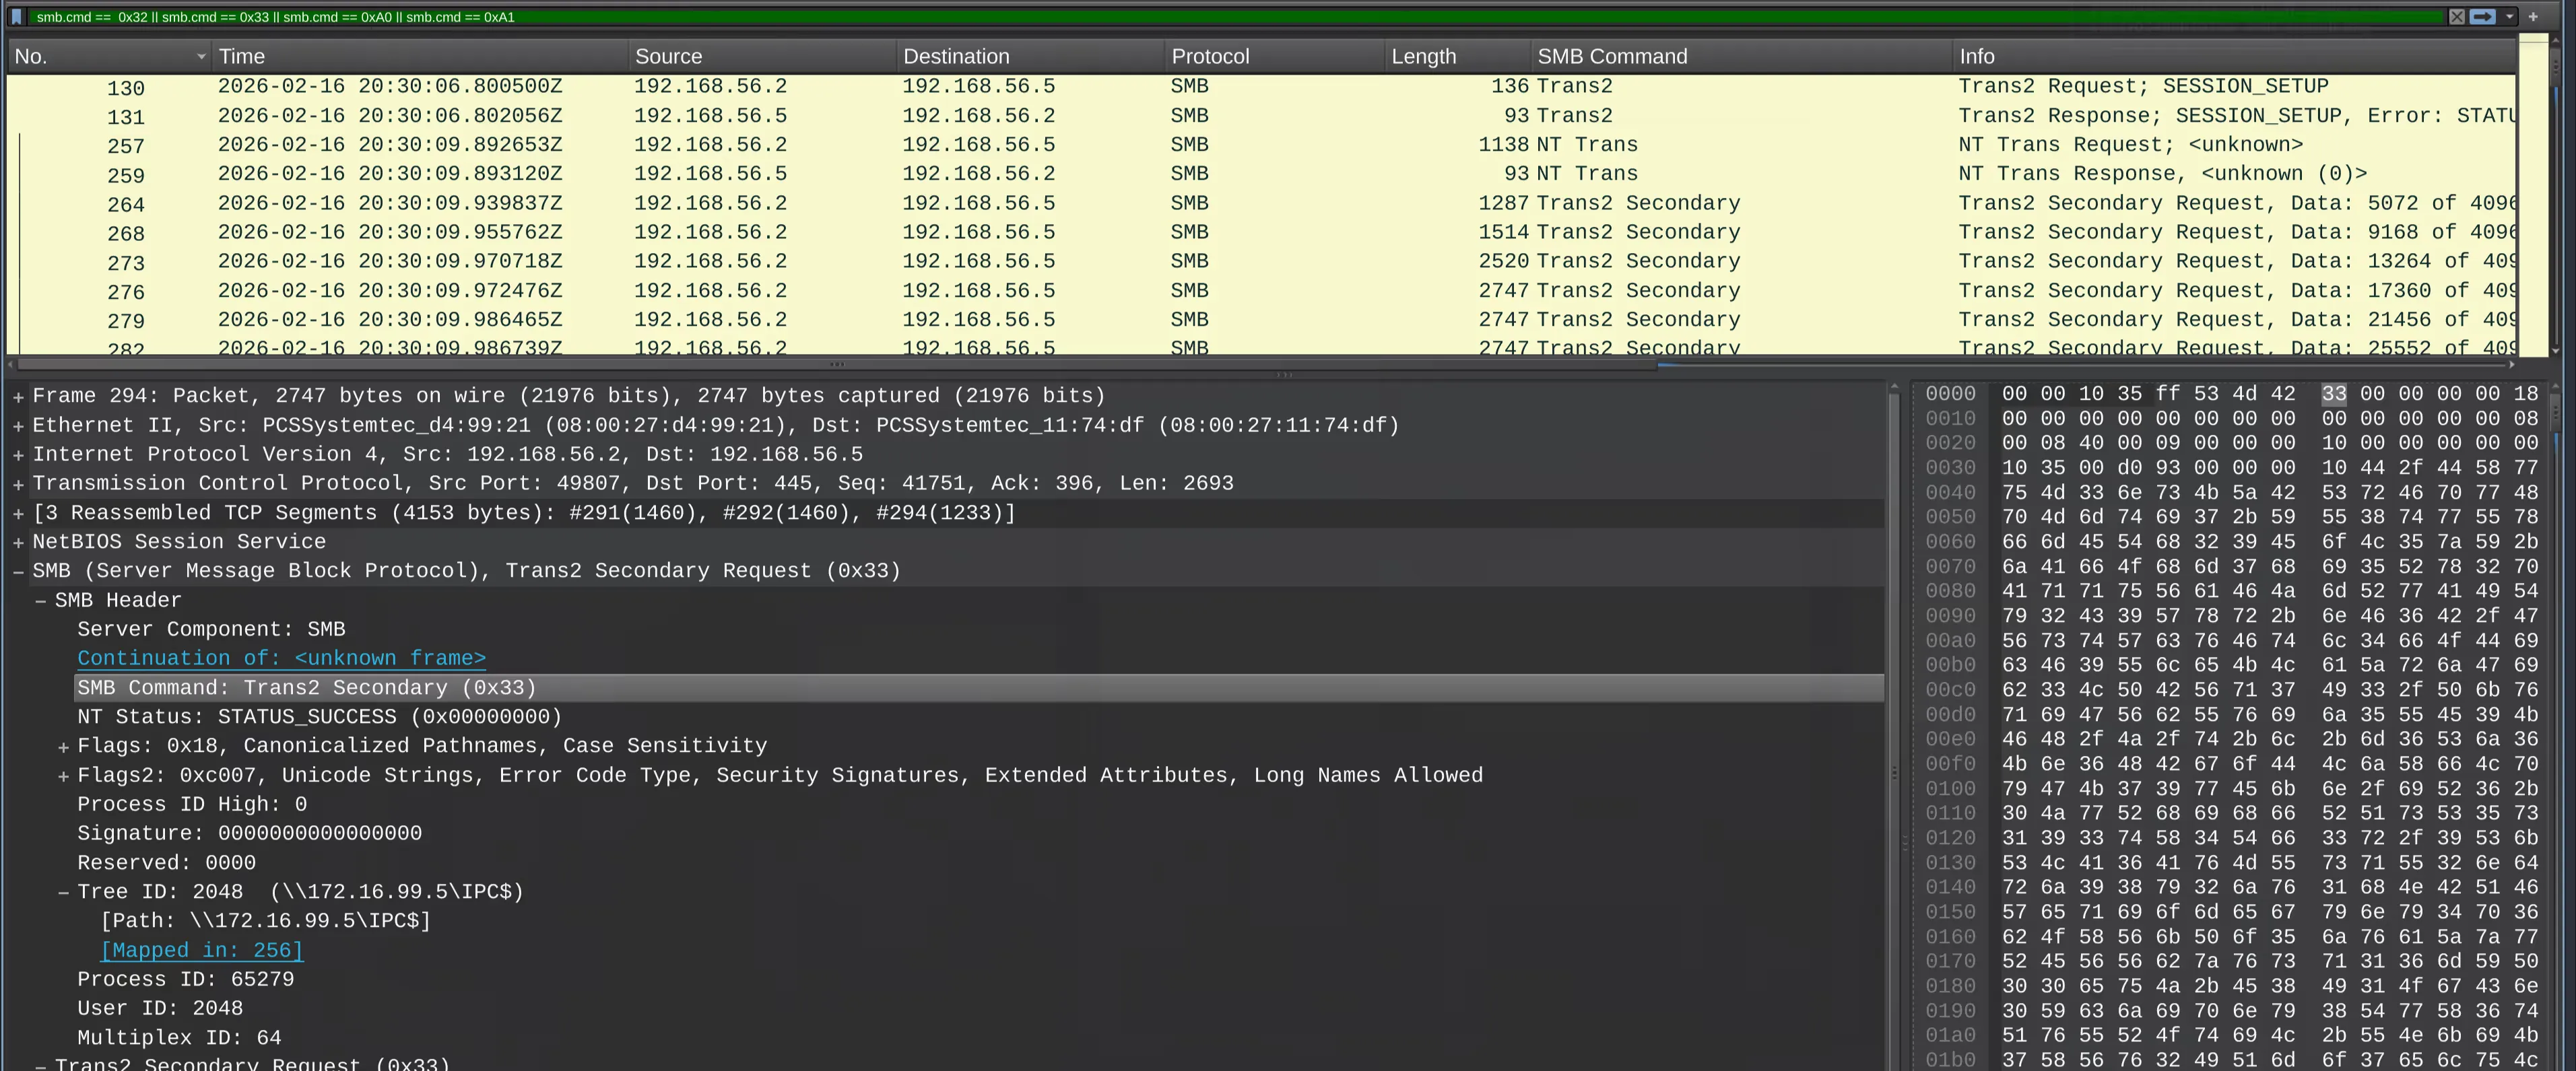
Task: Click the plus icon to add a filter button
Action: pos(2534,16)
